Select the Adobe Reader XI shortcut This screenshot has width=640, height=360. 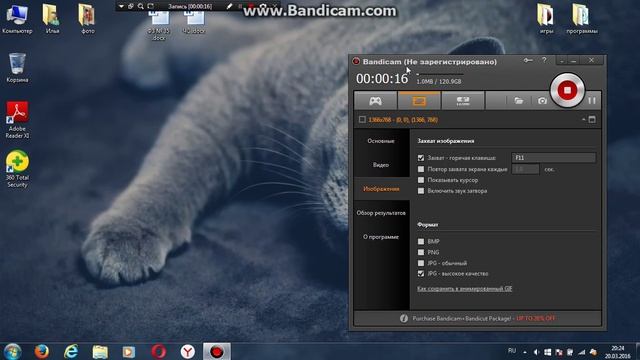tap(17, 120)
